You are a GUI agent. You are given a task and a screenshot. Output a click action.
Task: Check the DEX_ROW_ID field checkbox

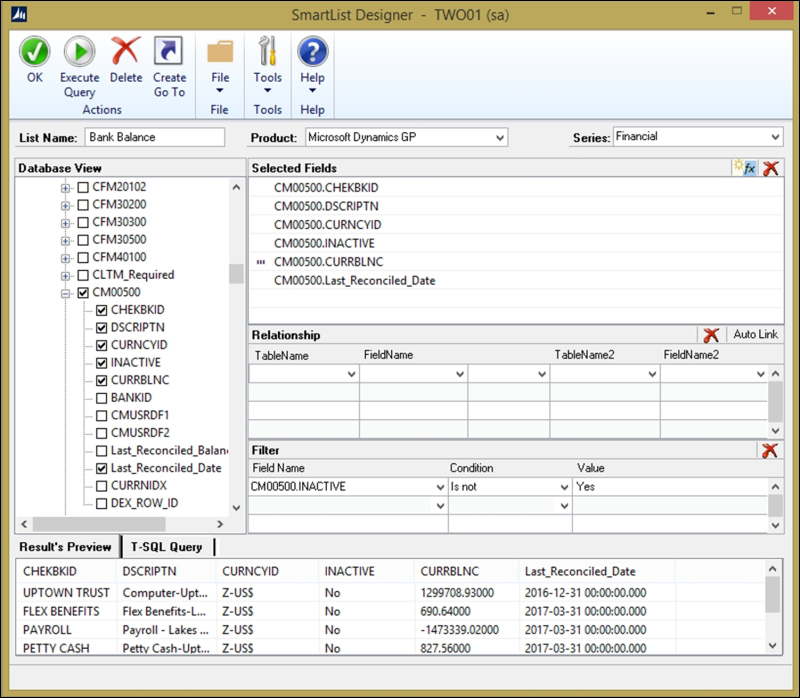pyautogui.click(x=102, y=504)
